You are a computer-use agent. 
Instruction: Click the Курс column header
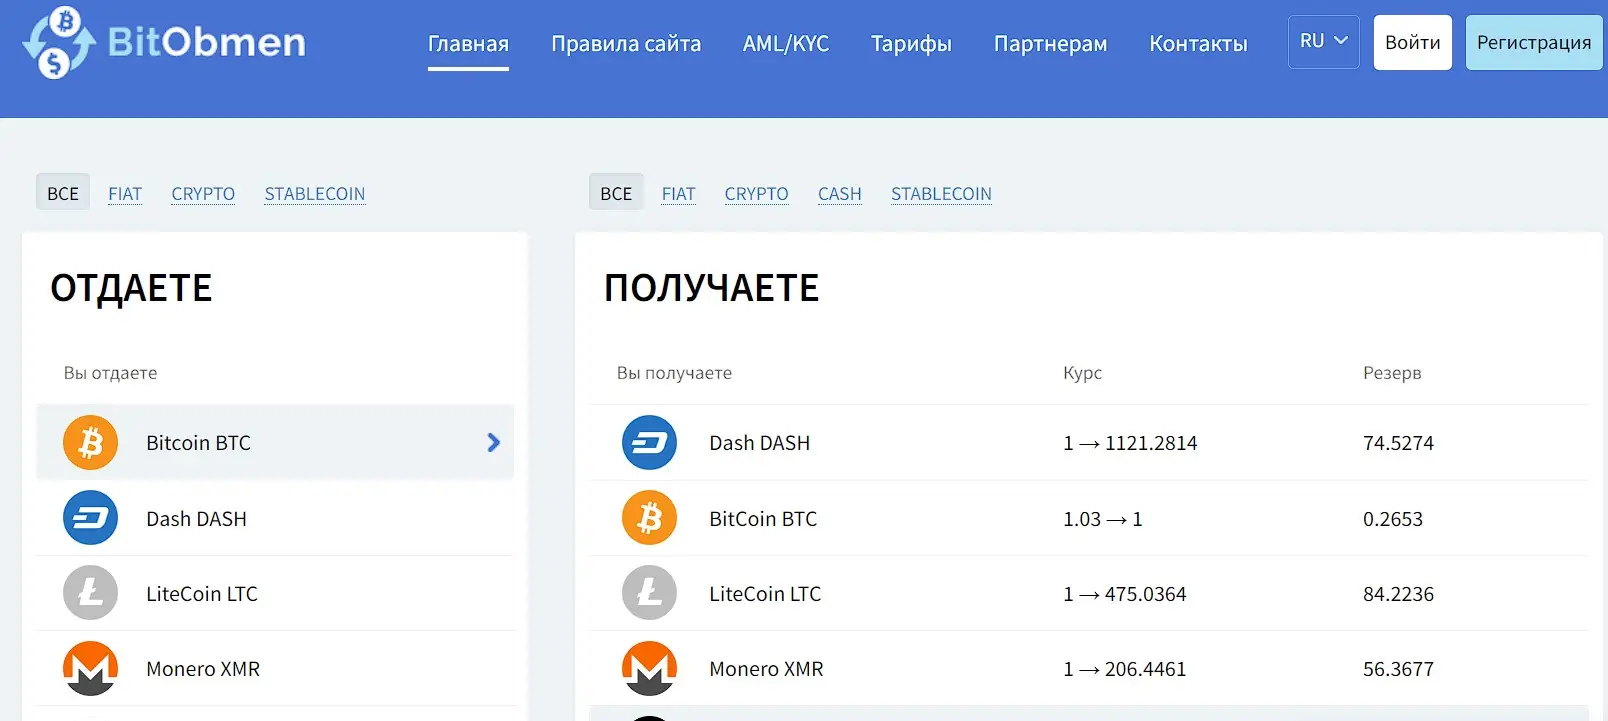pyautogui.click(x=1082, y=373)
